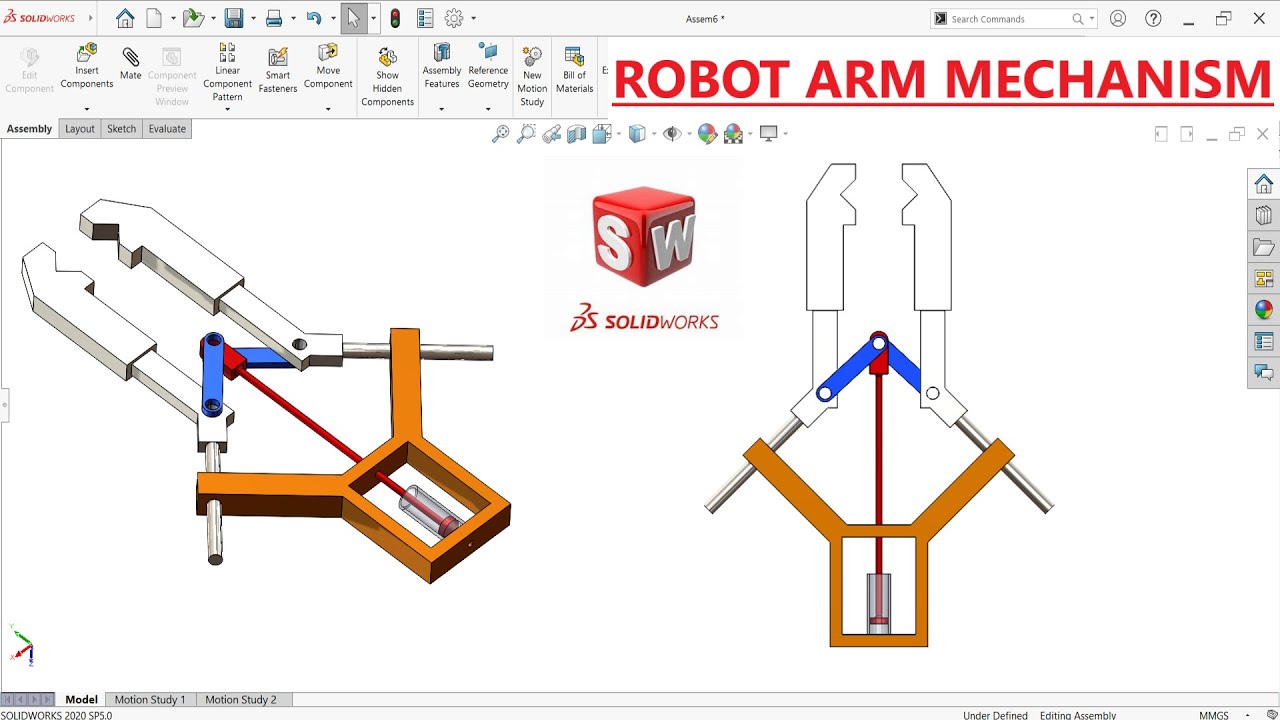Click Apply Scene icon
1280x720 pixels.
733,134
